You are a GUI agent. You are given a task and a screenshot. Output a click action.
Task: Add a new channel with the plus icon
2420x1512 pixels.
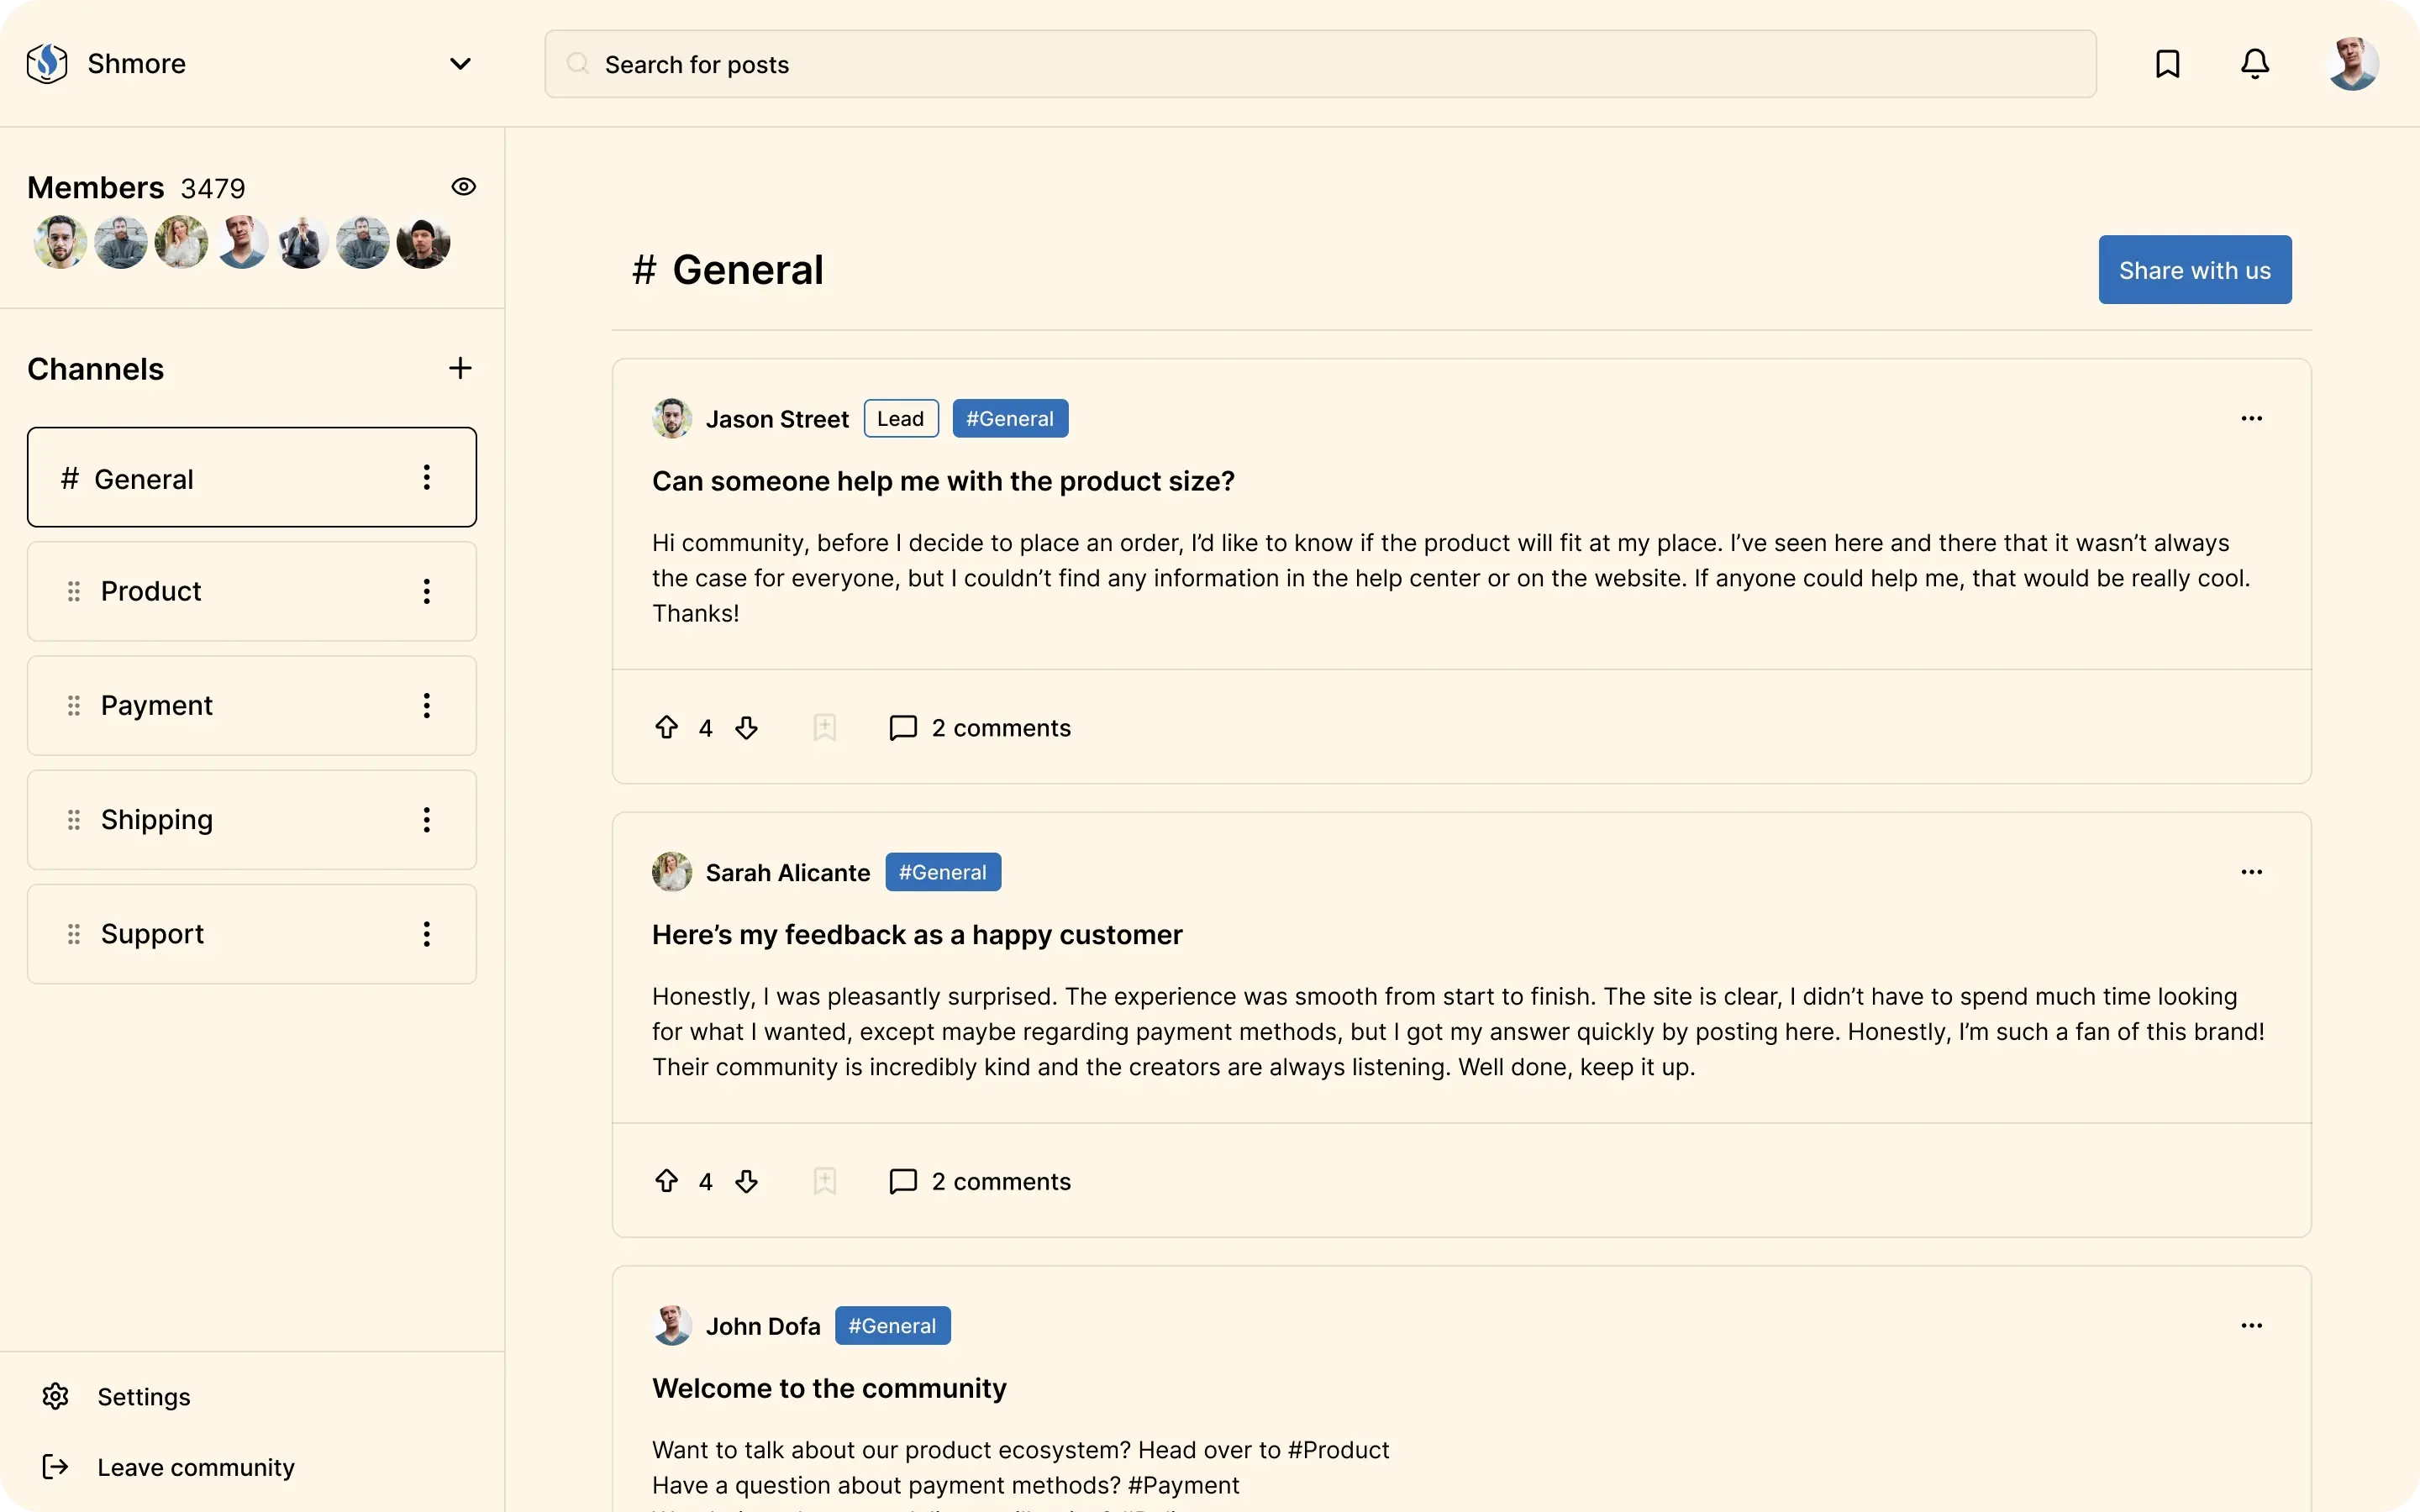coord(459,368)
